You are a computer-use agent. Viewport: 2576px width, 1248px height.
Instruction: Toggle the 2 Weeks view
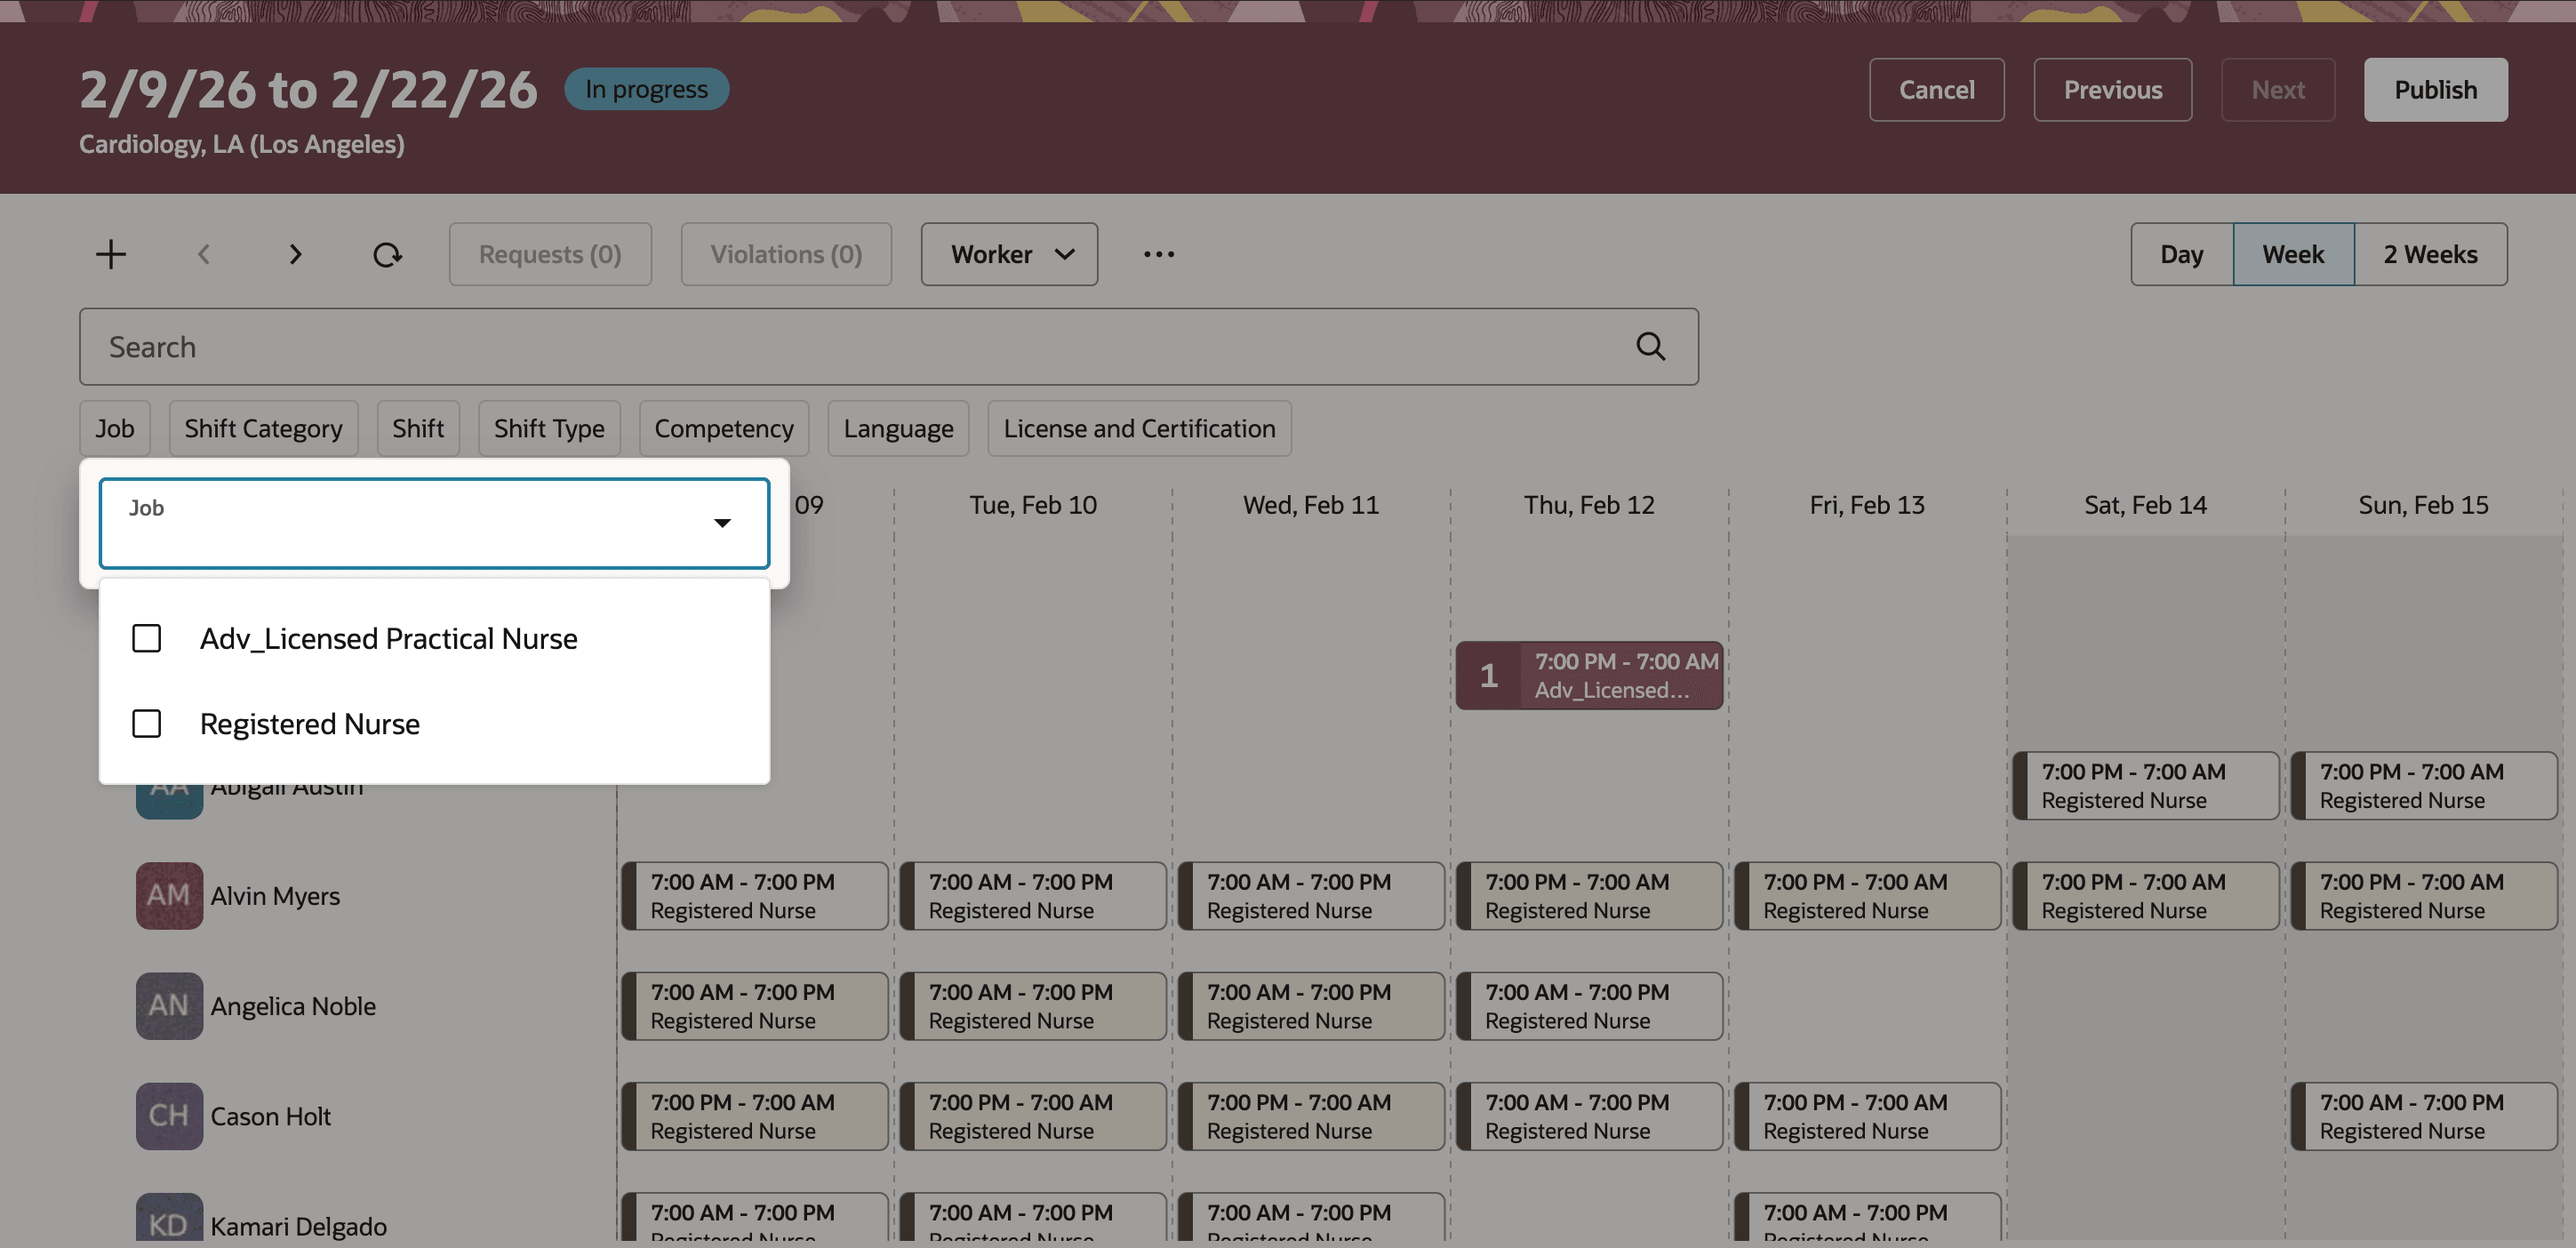pyautogui.click(x=2430, y=253)
